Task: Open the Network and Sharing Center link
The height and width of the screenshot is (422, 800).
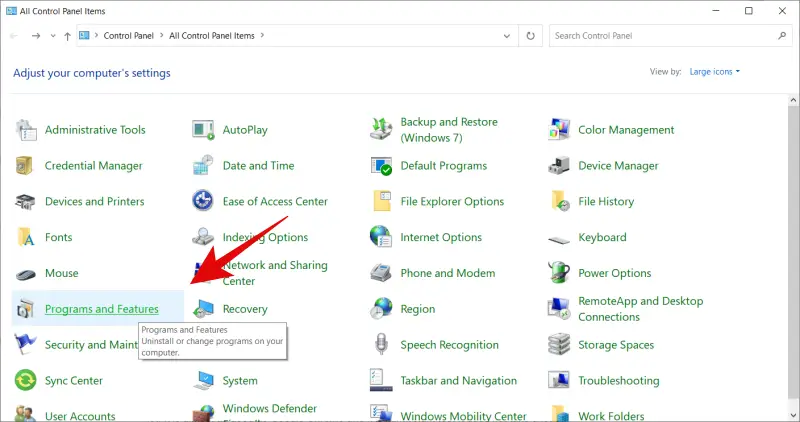Action: point(275,273)
